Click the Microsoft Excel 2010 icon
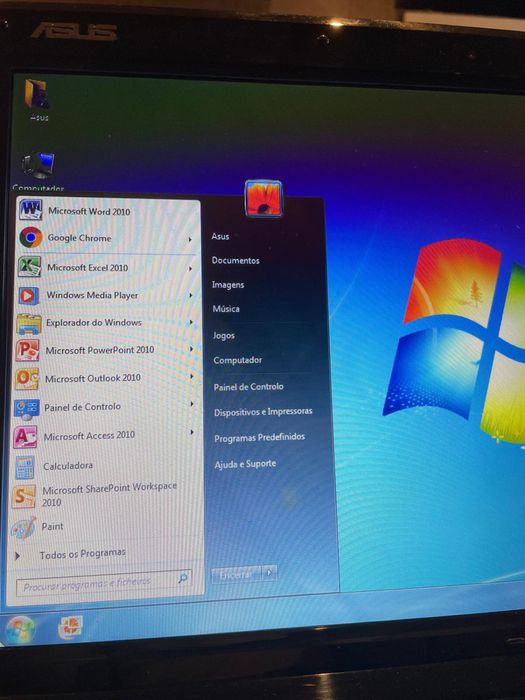525x700 pixels. coord(29,267)
